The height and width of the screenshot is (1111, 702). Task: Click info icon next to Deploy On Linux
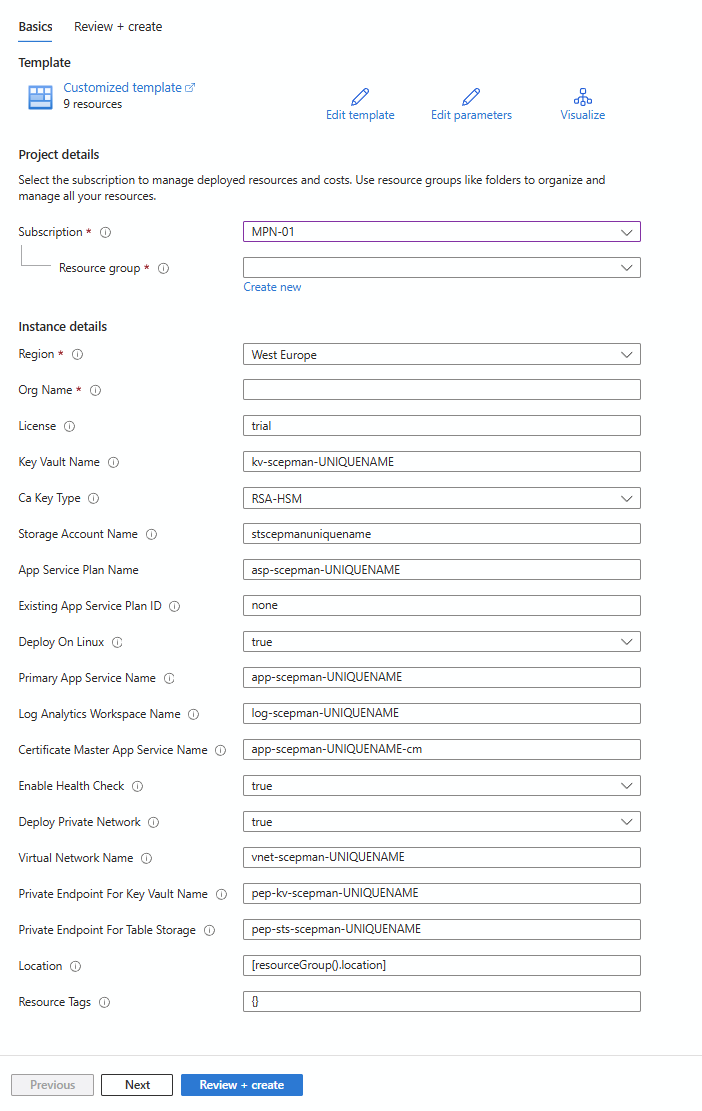coord(117,642)
